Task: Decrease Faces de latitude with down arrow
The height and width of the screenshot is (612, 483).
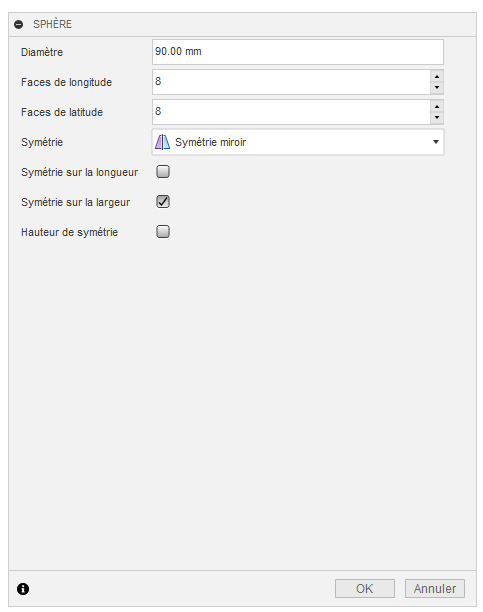Action: point(437,118)
